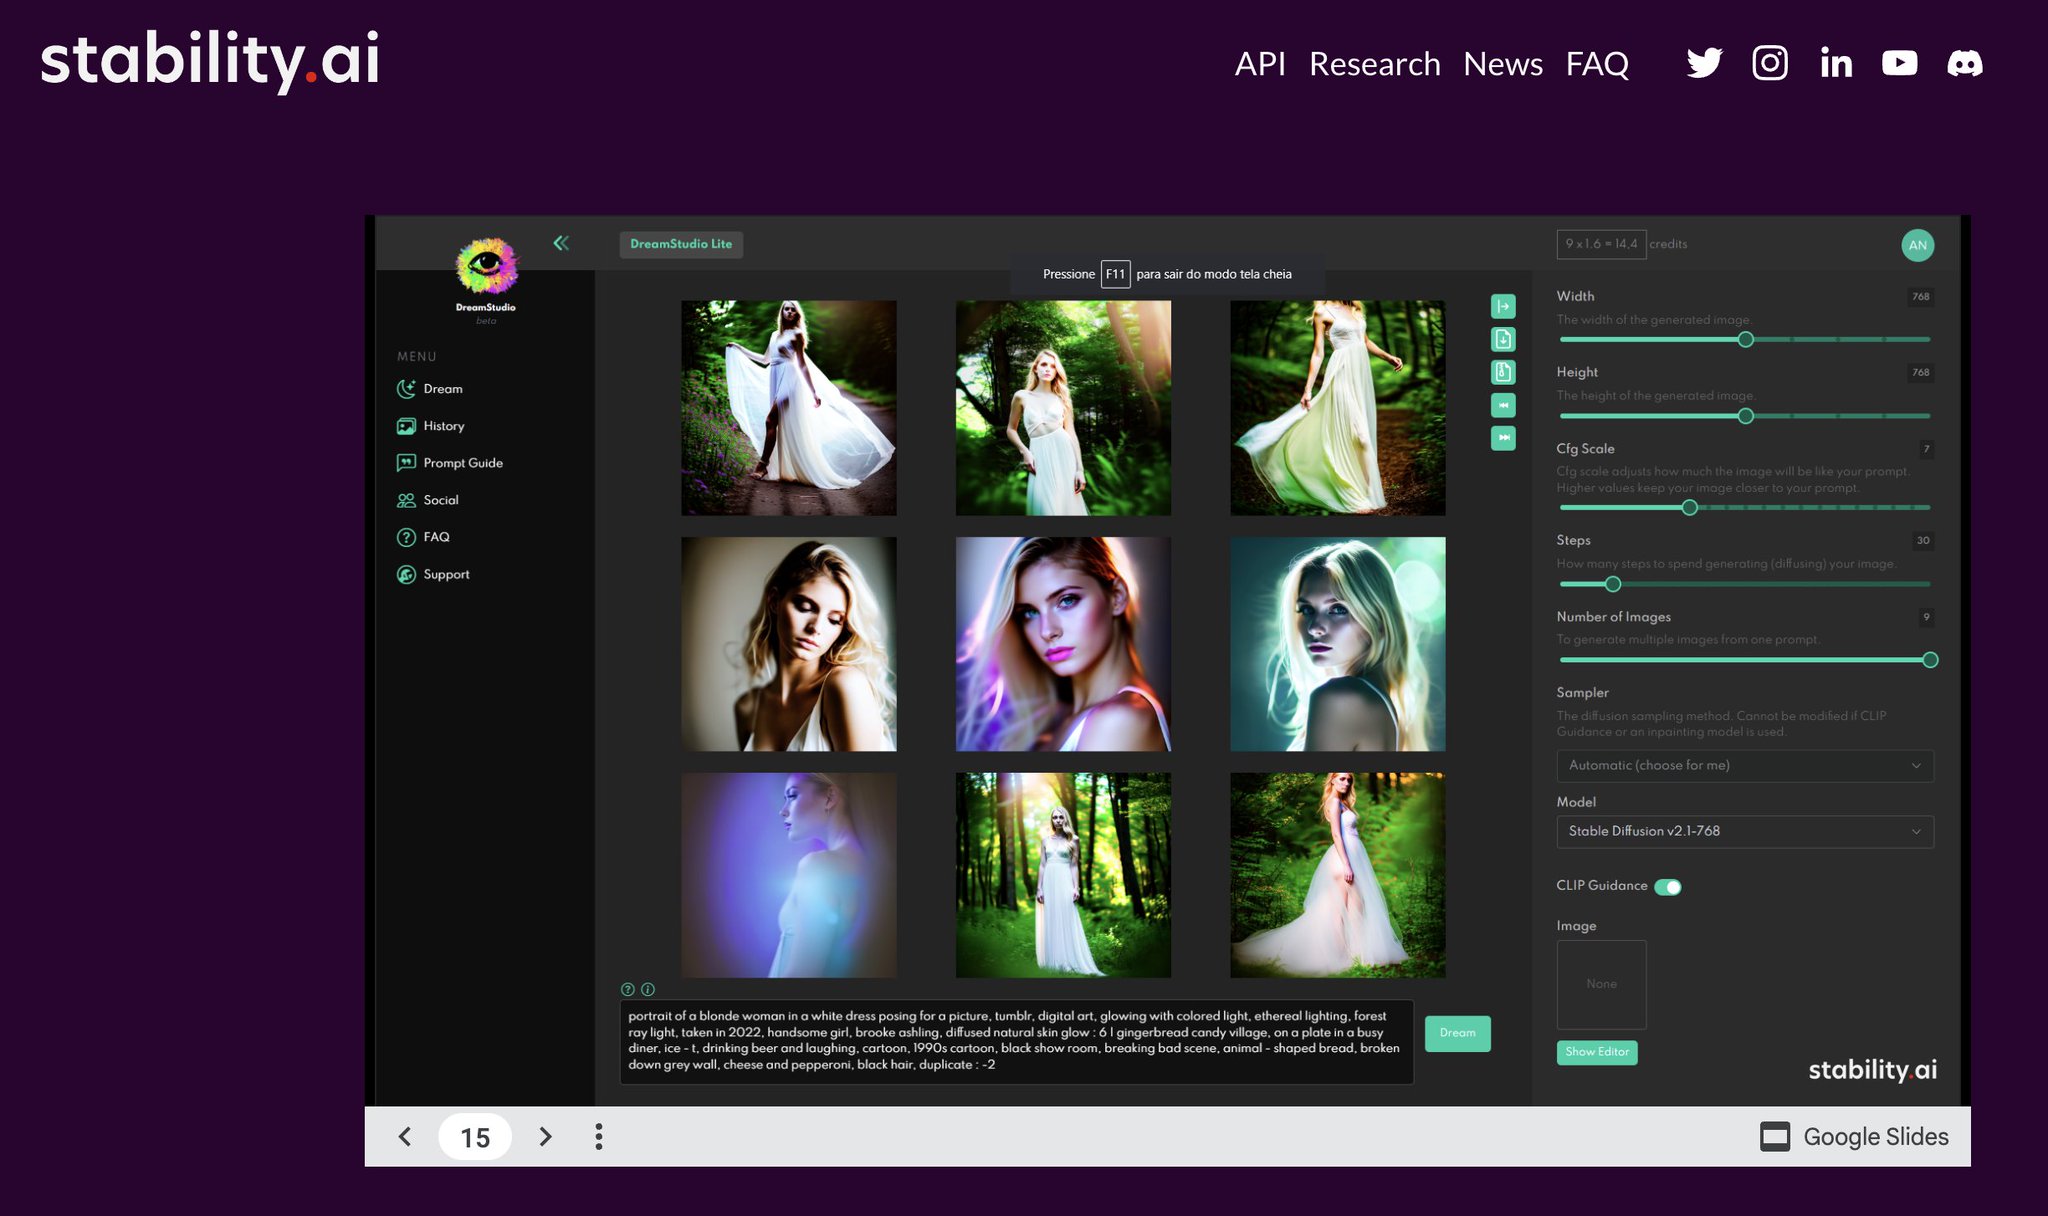Open the LinkedIn icon in header
The image size is (2048, 1216).
1836,63
